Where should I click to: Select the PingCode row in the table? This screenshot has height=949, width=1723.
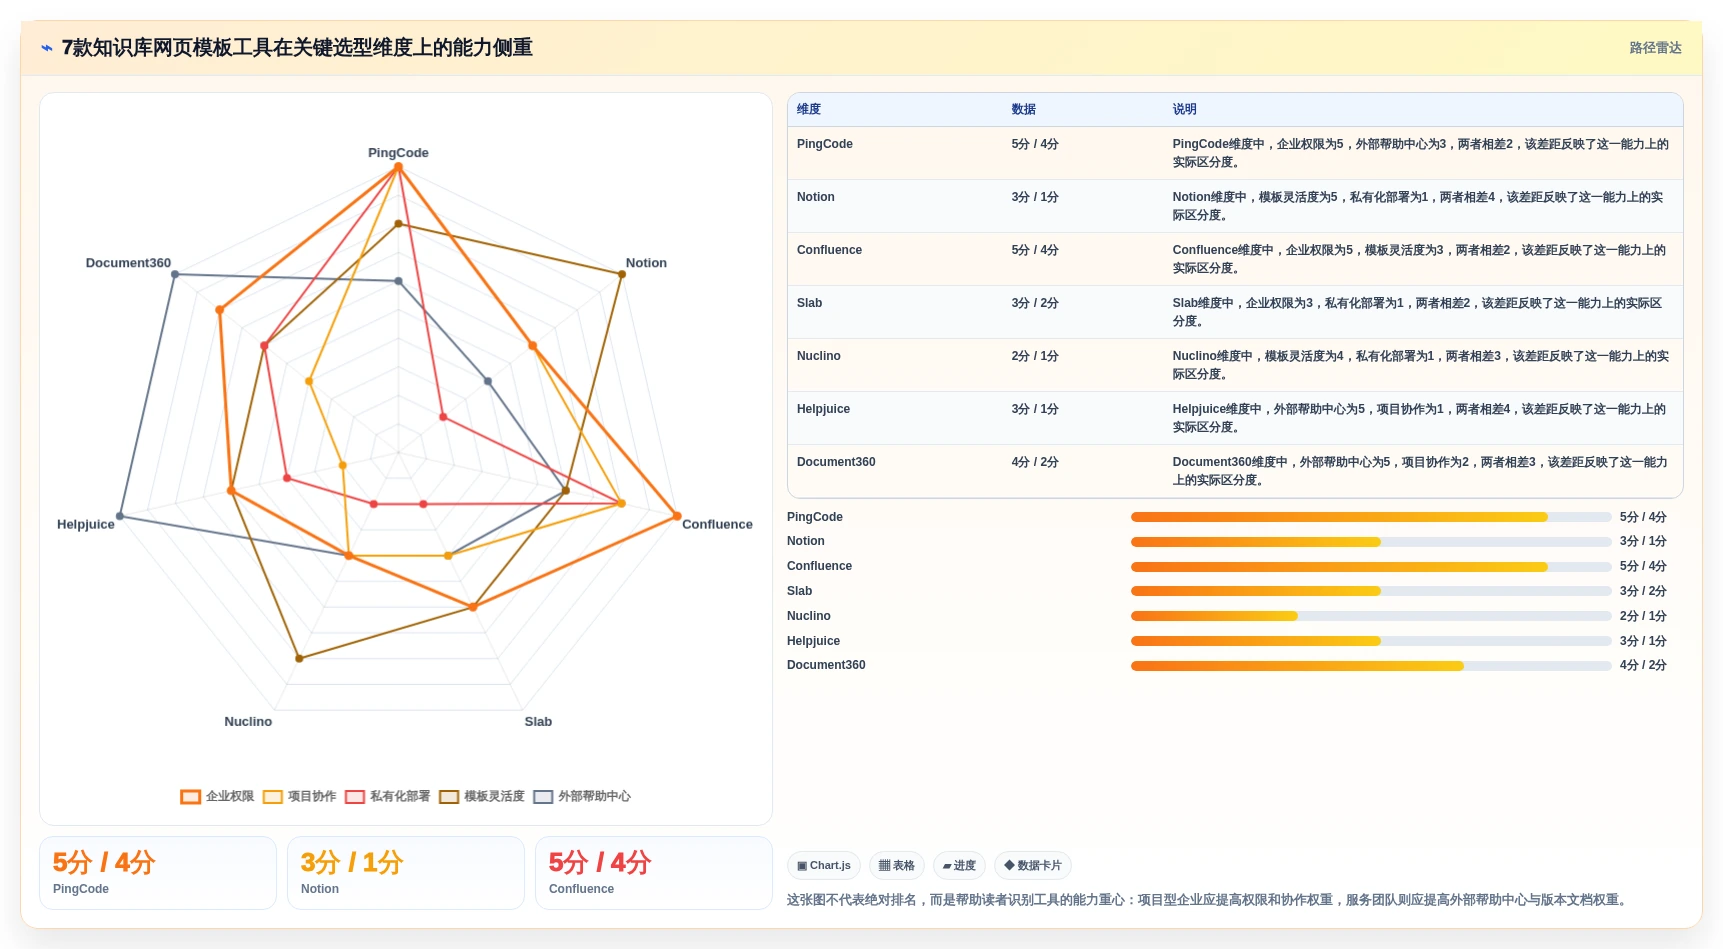point(1235,153)
